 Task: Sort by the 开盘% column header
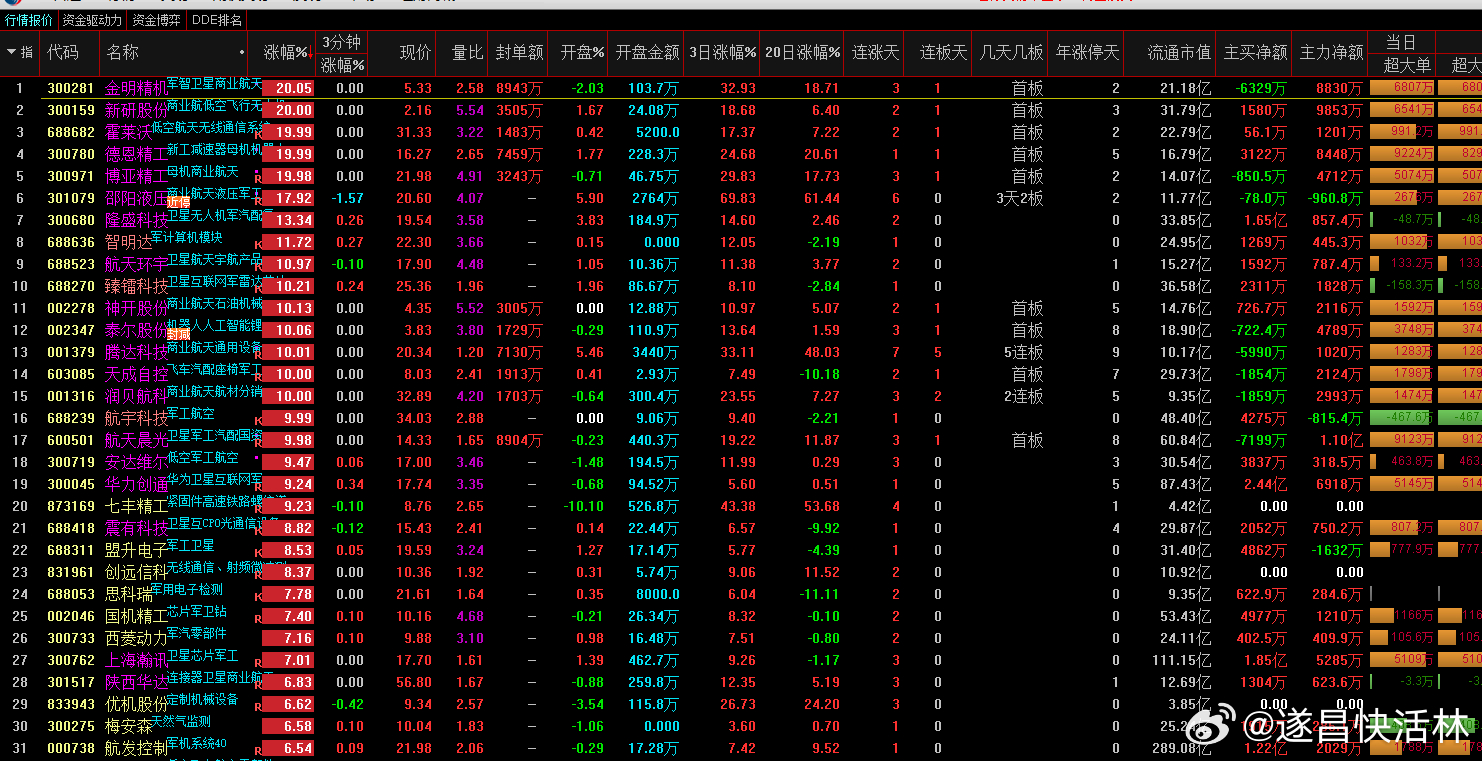[x=583, y=52]
